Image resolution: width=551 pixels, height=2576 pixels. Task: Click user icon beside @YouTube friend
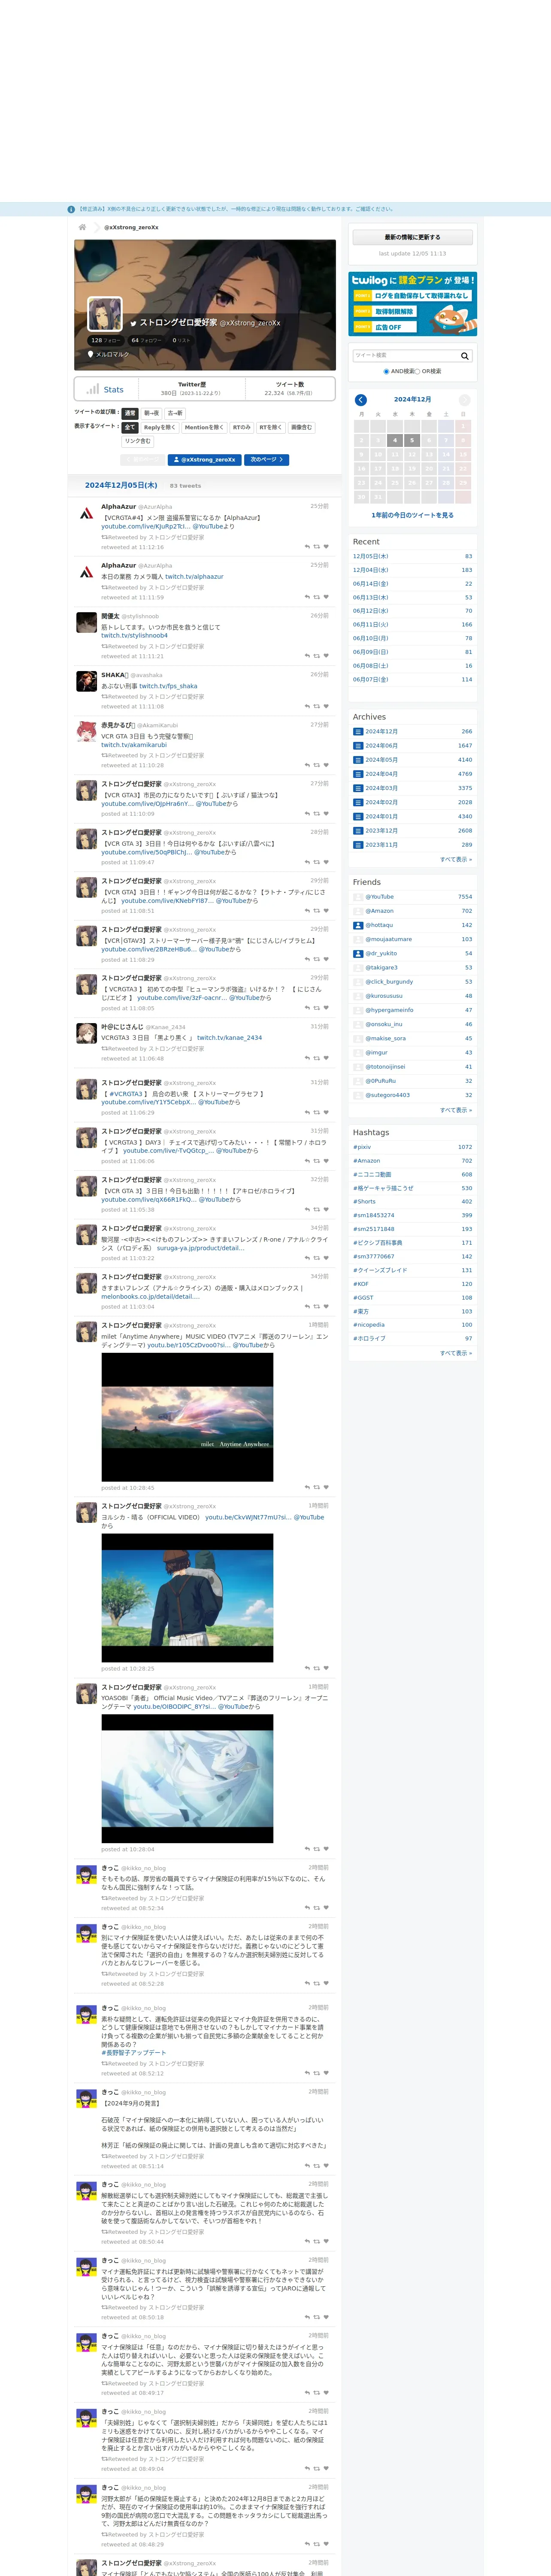click(358, 897)
